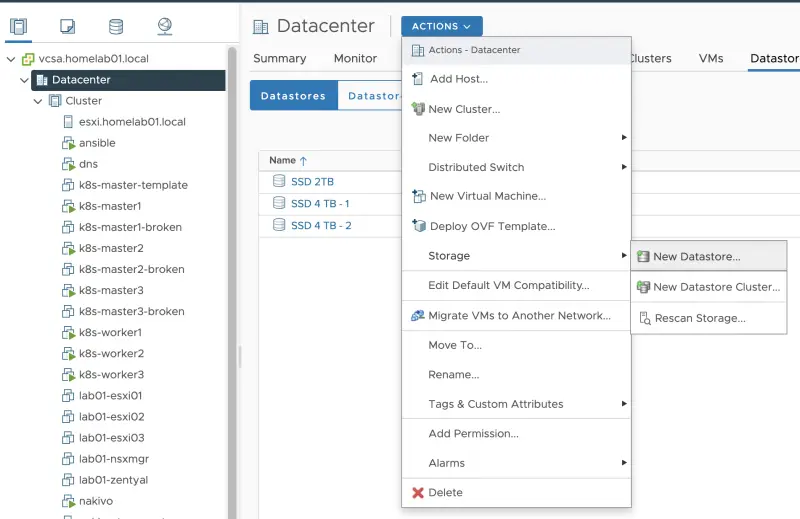The width and height of the screenshot is (800, 519).
Task: Expand the Tags & Custom Attributes submenu arrow
Action: click(x=624, y=404)
